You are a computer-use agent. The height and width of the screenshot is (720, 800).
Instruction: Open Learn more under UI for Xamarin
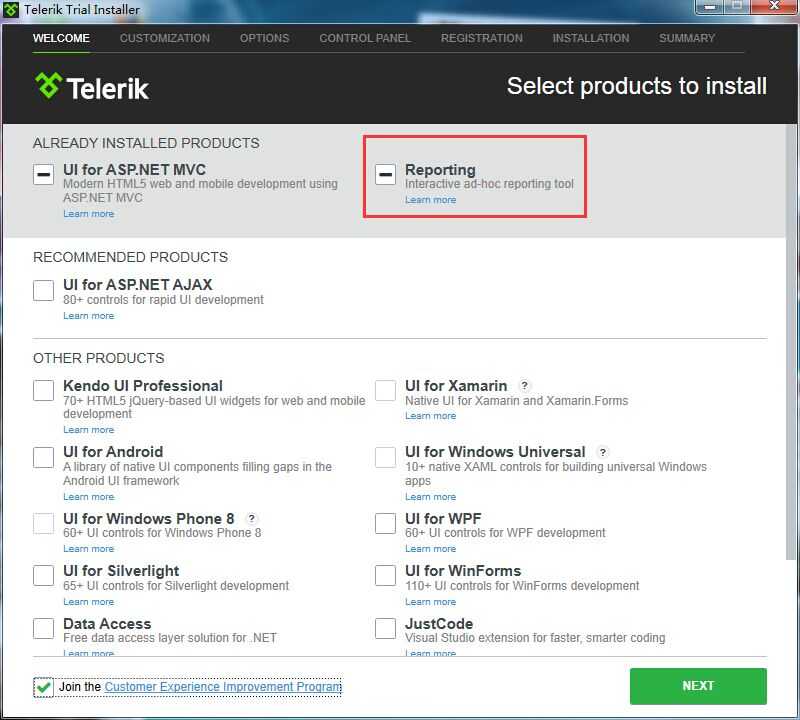[x=431, y=416]
